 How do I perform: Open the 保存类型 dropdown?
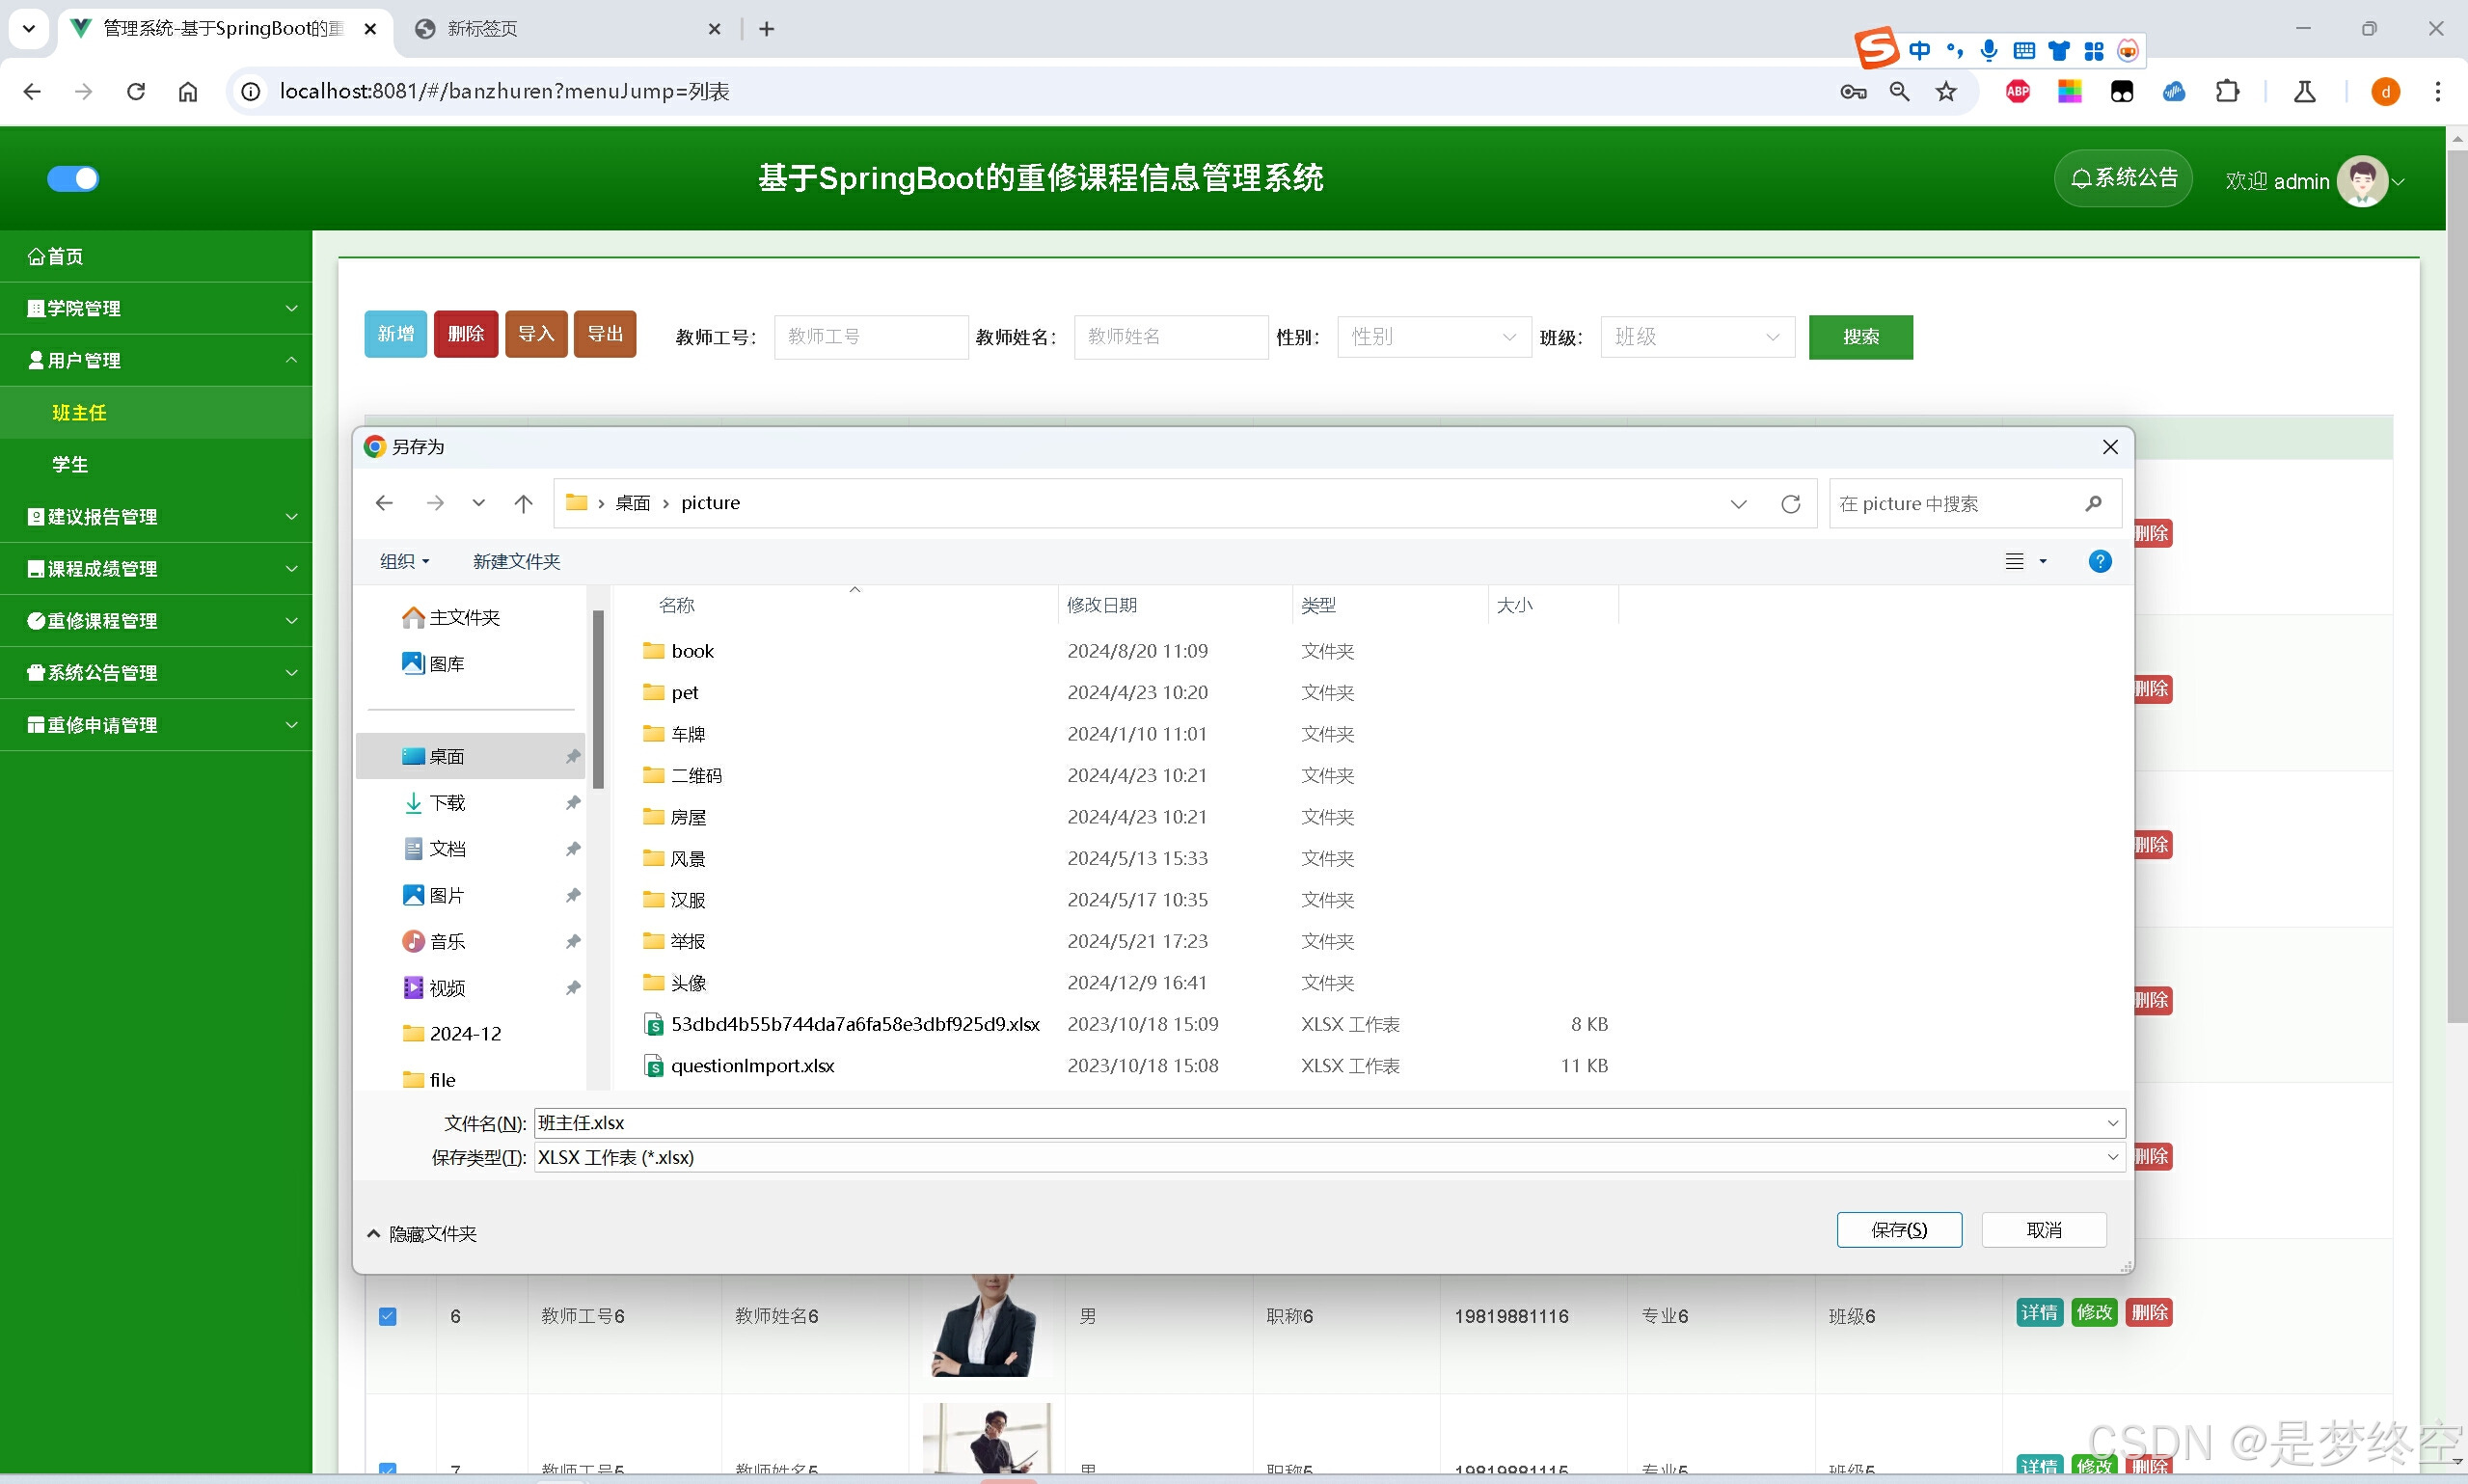pyautogui.click(x=1328, y=1157)
